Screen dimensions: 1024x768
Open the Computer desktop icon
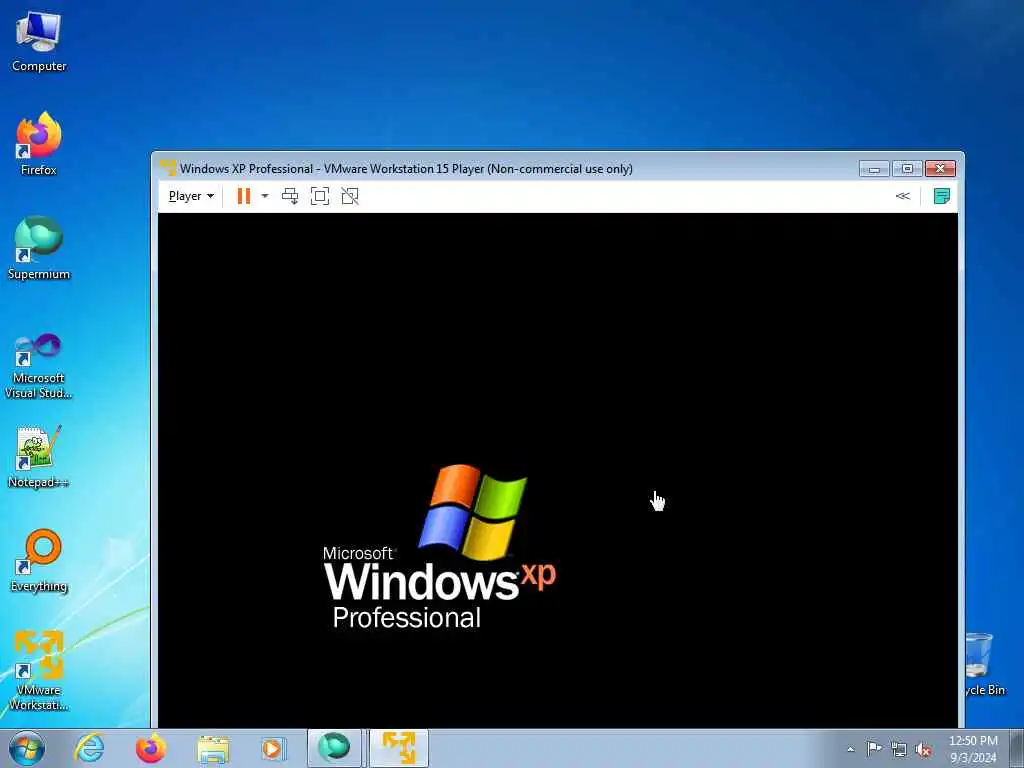39,42
